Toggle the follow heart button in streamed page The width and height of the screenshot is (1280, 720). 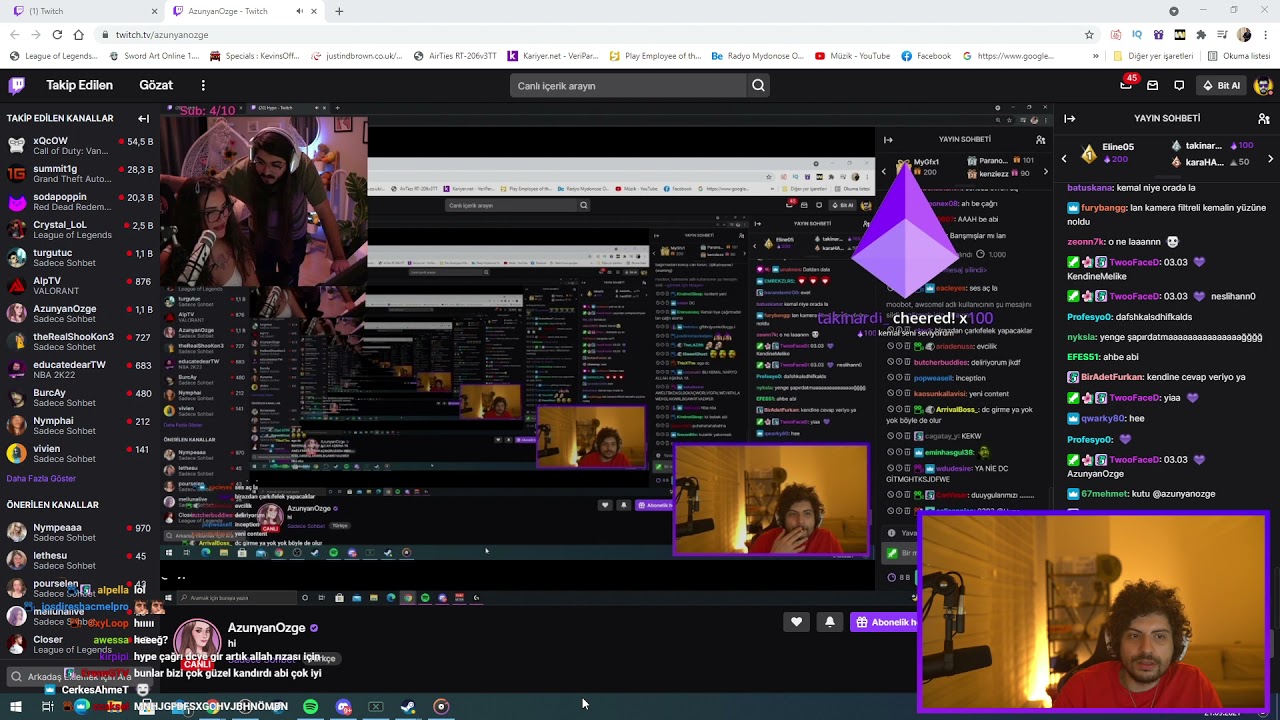point(796,622)
